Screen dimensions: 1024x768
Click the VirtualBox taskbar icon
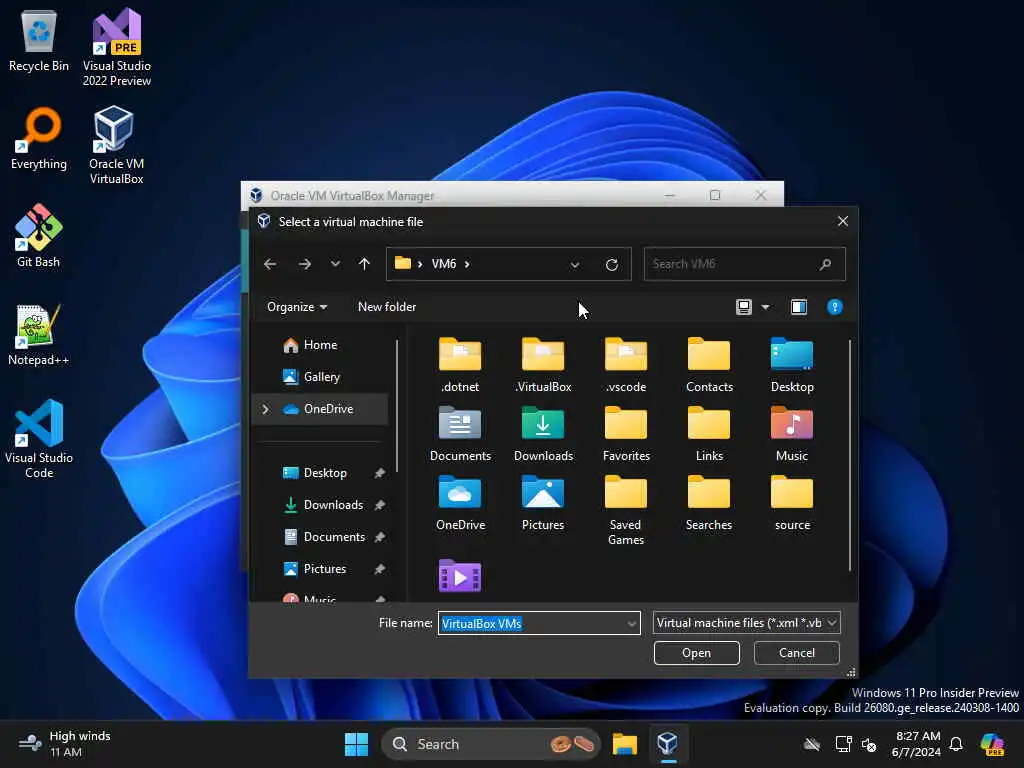tap(667, 744)
